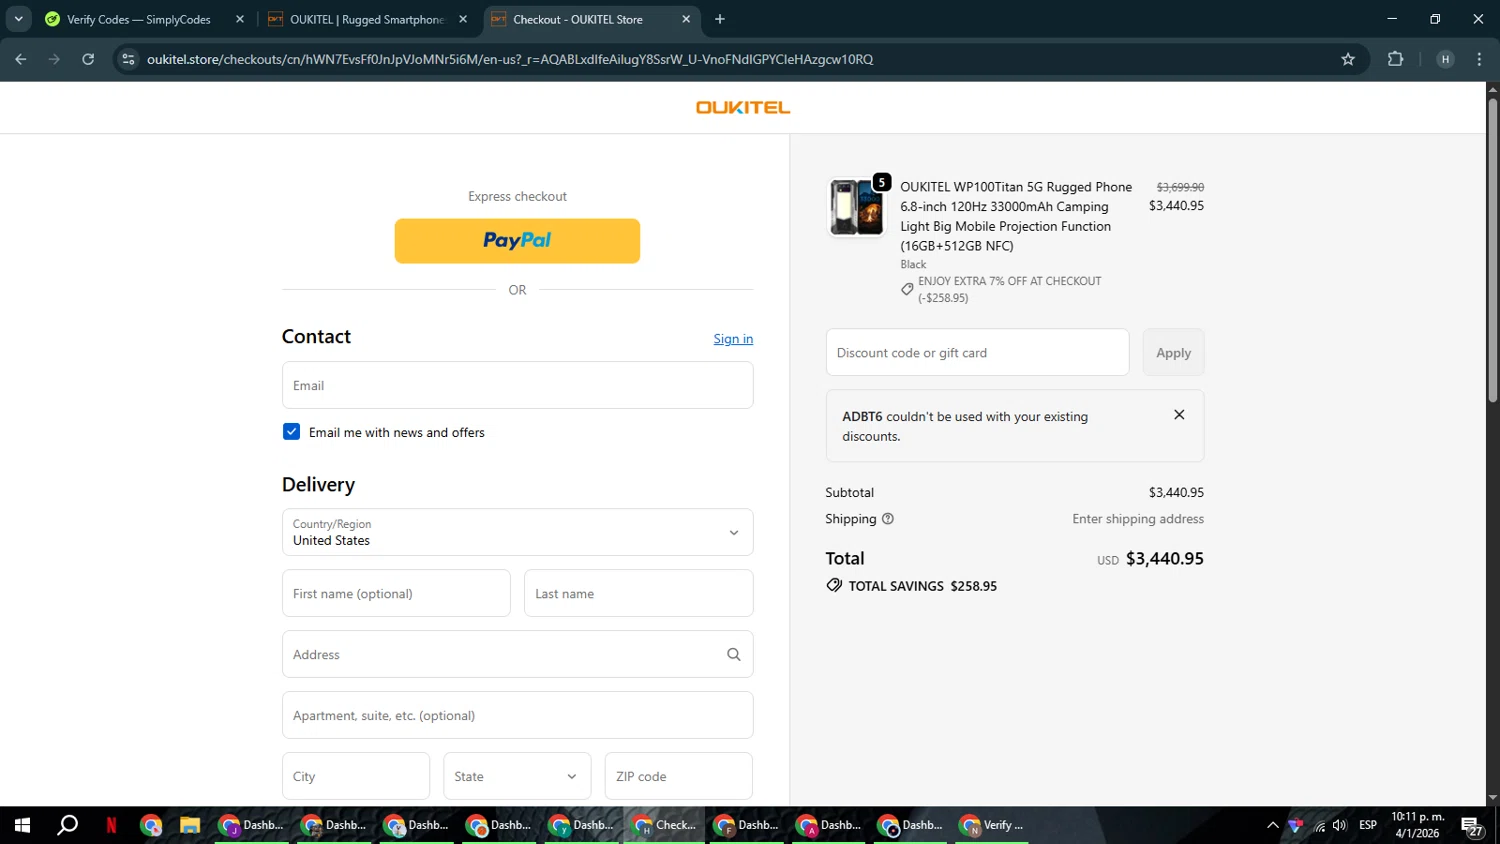The height and width of the screenshot is (844, 1500).
Task: Open File Explorer from the taskbar
Action: 190,825
